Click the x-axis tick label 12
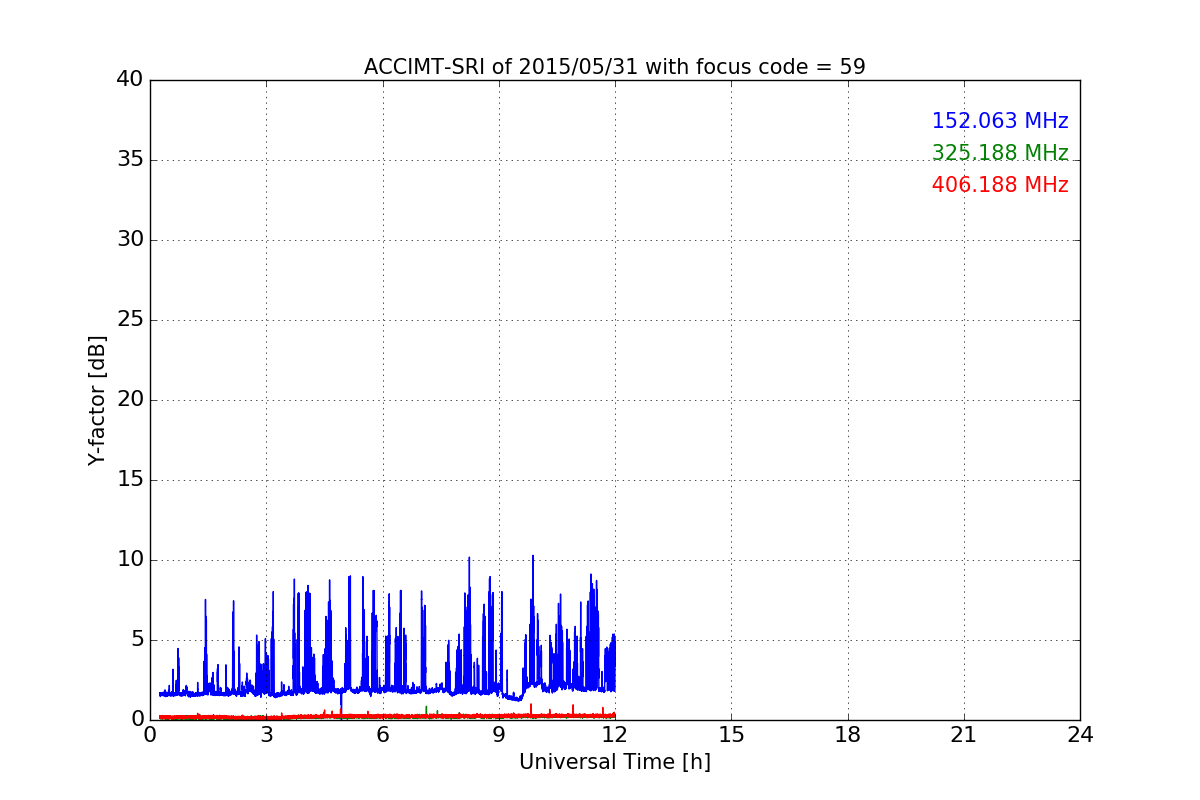 pyautogui.click(x=615, y=734)
